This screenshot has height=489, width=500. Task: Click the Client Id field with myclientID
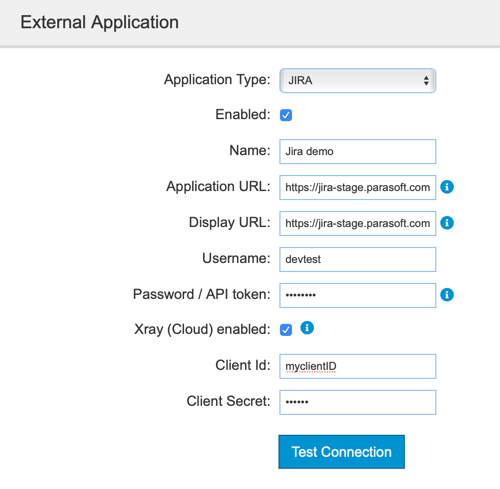click(x=358, y=366)
